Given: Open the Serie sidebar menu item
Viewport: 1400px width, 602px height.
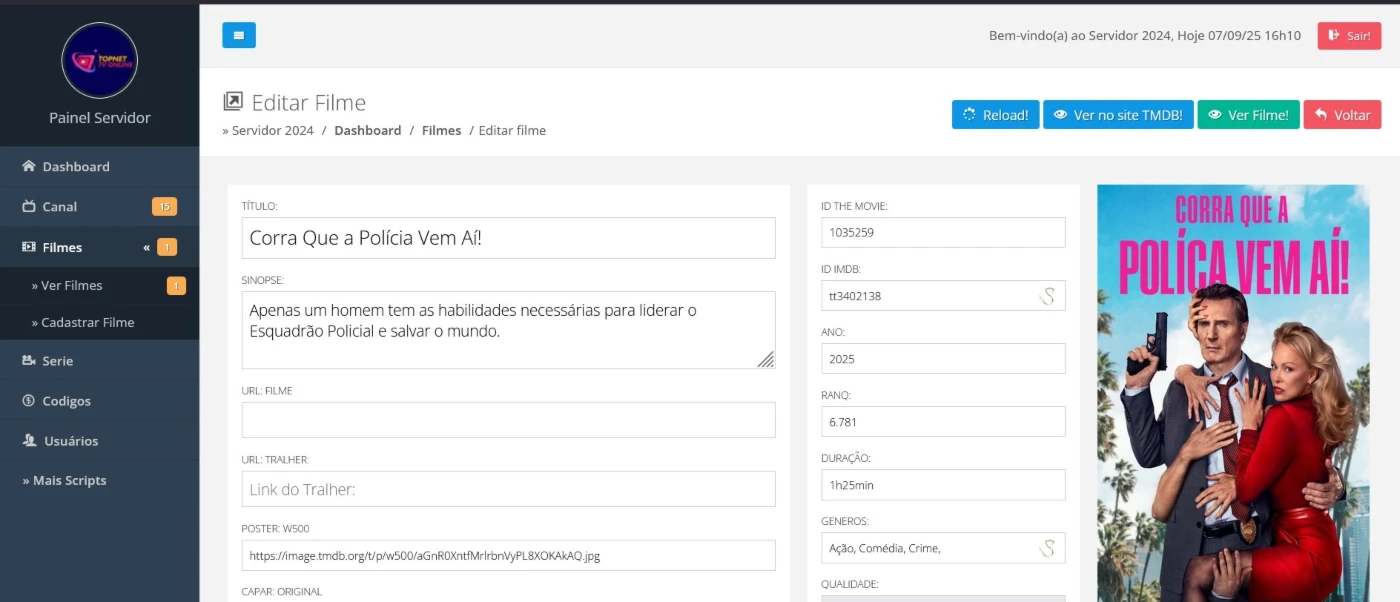Looking at the screenshot, I should click(100, 361).
